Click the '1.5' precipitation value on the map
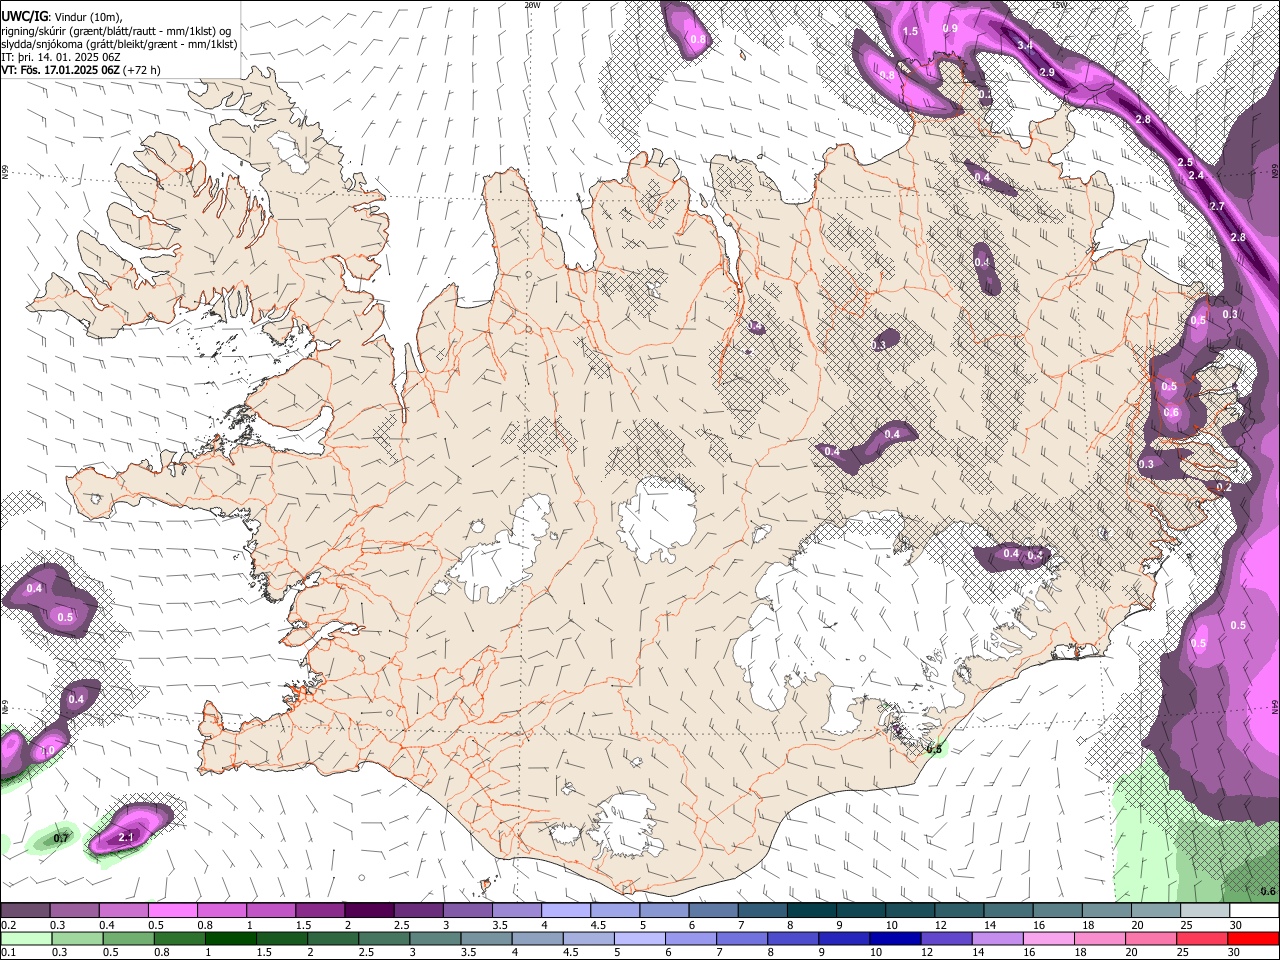Image resolution: width=1280 pixels, height=960 pixels. pos(910,32)
